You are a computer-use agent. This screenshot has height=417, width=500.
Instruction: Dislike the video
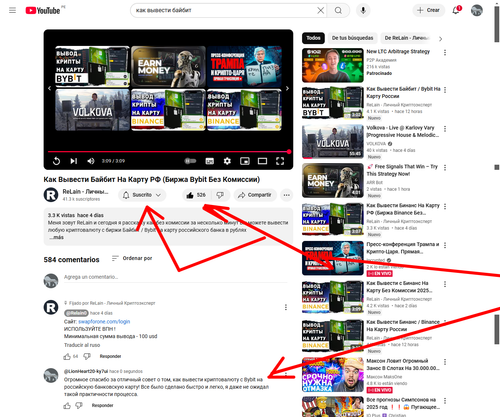point(220,195)
